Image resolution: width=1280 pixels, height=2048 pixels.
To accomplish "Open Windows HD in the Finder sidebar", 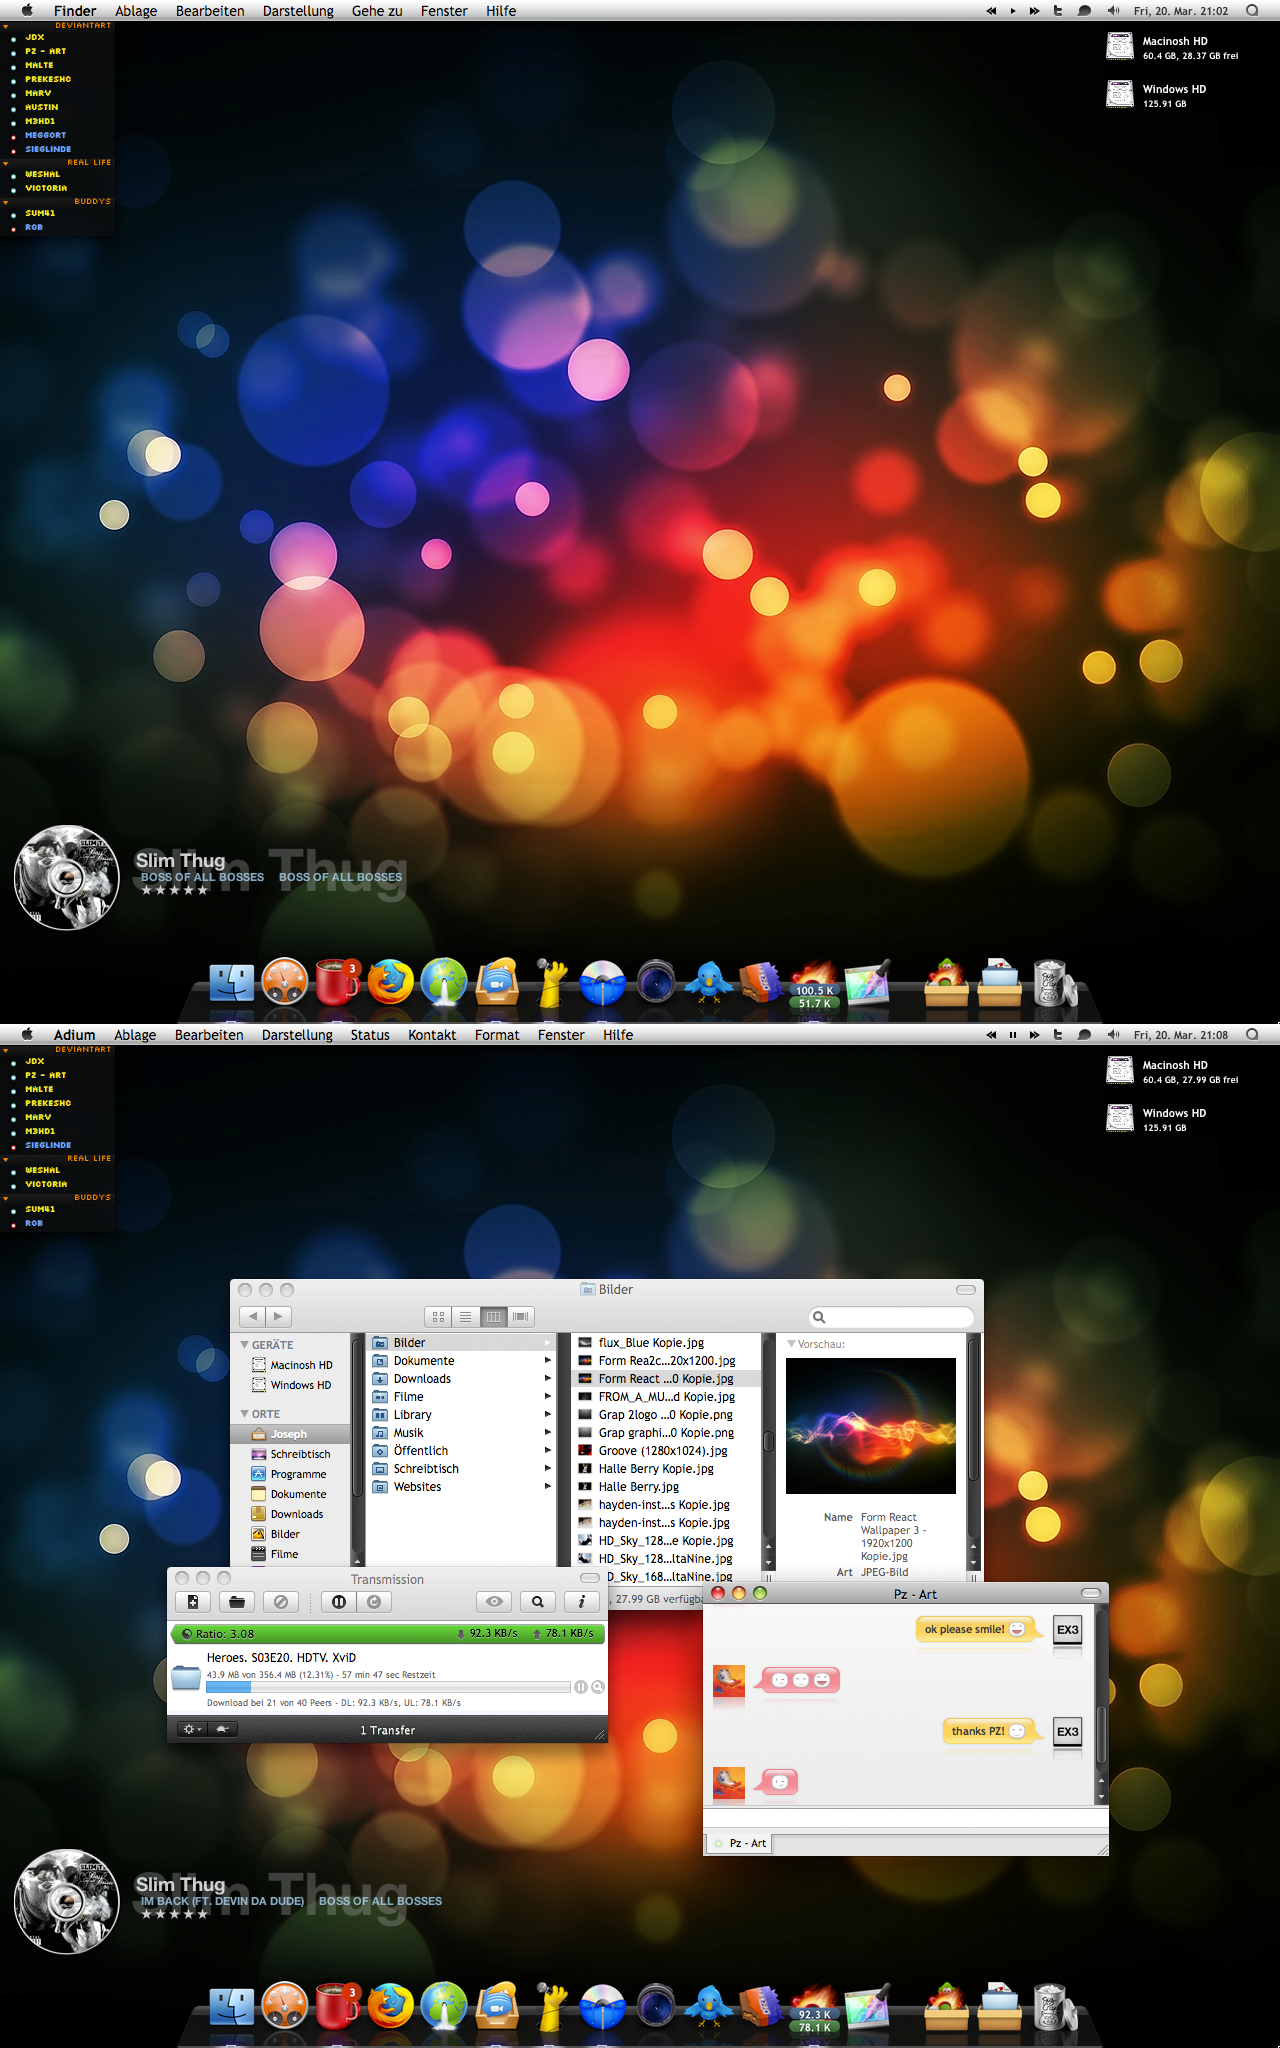I will point(291,1385).
